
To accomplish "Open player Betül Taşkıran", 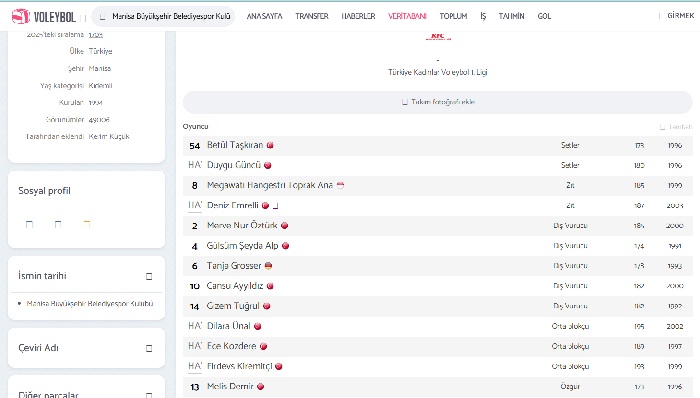I will pyautogui.click(x=235, y=145).
